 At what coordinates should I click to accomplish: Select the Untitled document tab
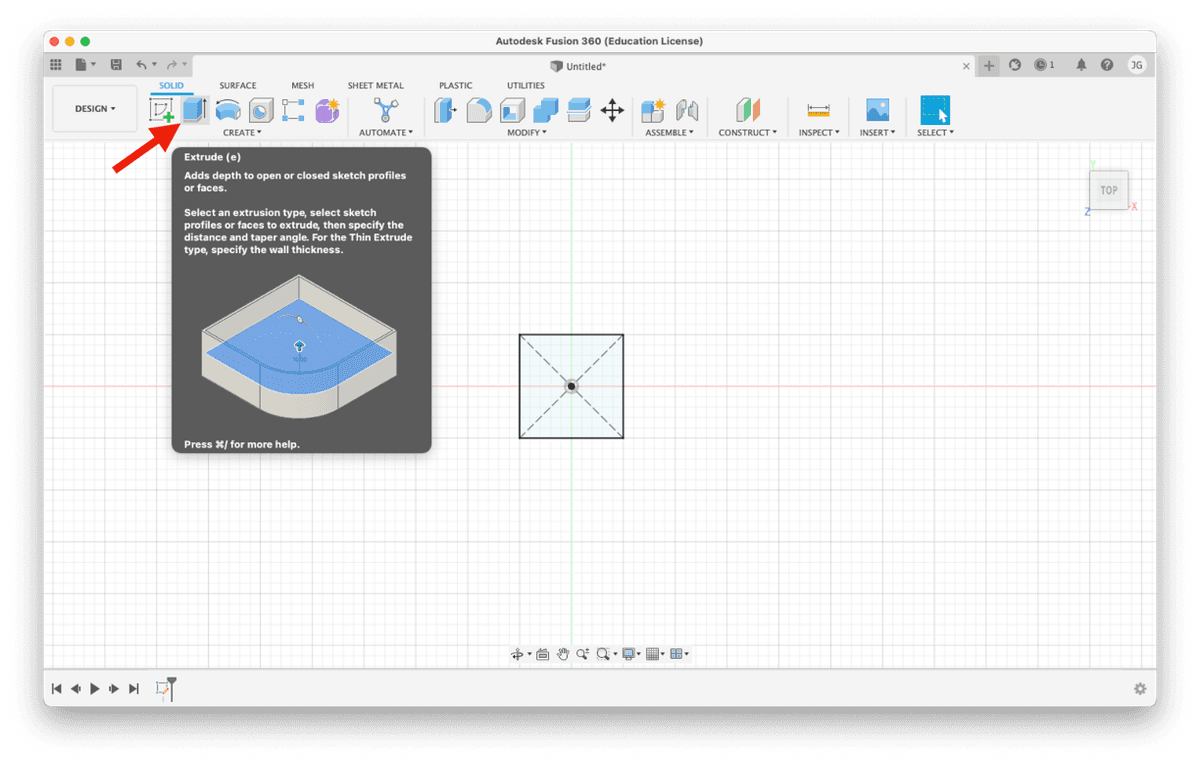(578, 66)
